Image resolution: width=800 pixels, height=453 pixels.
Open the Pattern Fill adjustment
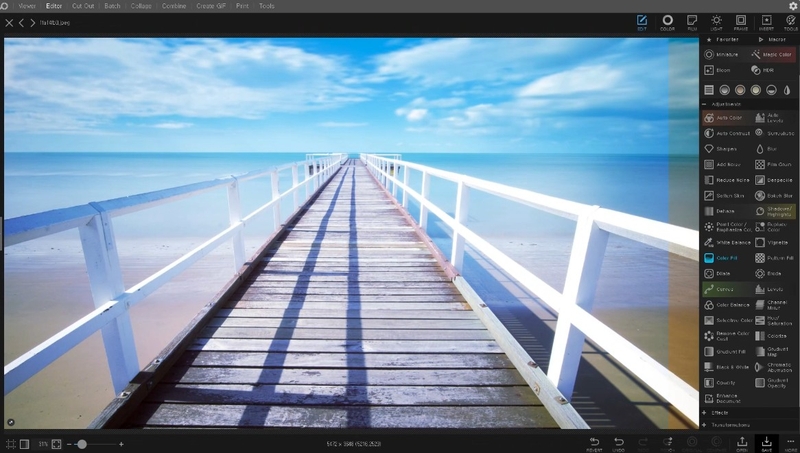point(774,258)
